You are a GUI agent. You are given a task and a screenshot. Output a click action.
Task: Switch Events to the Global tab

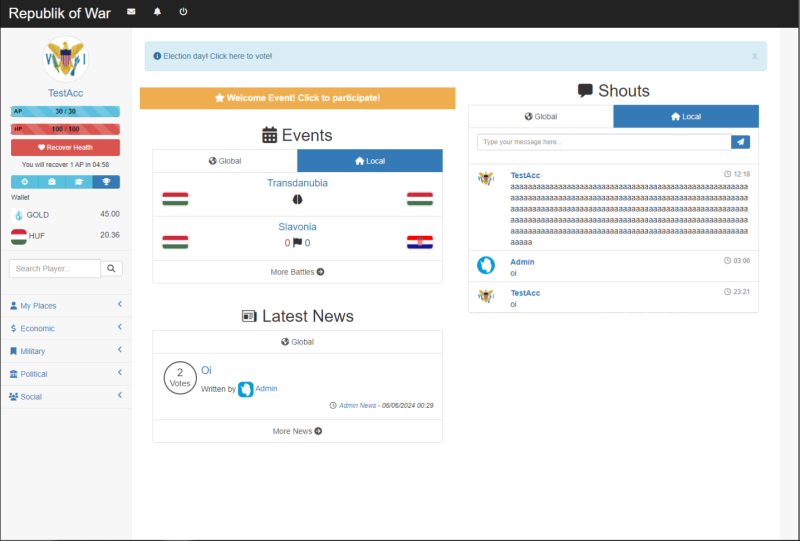(x=225, y=161)
